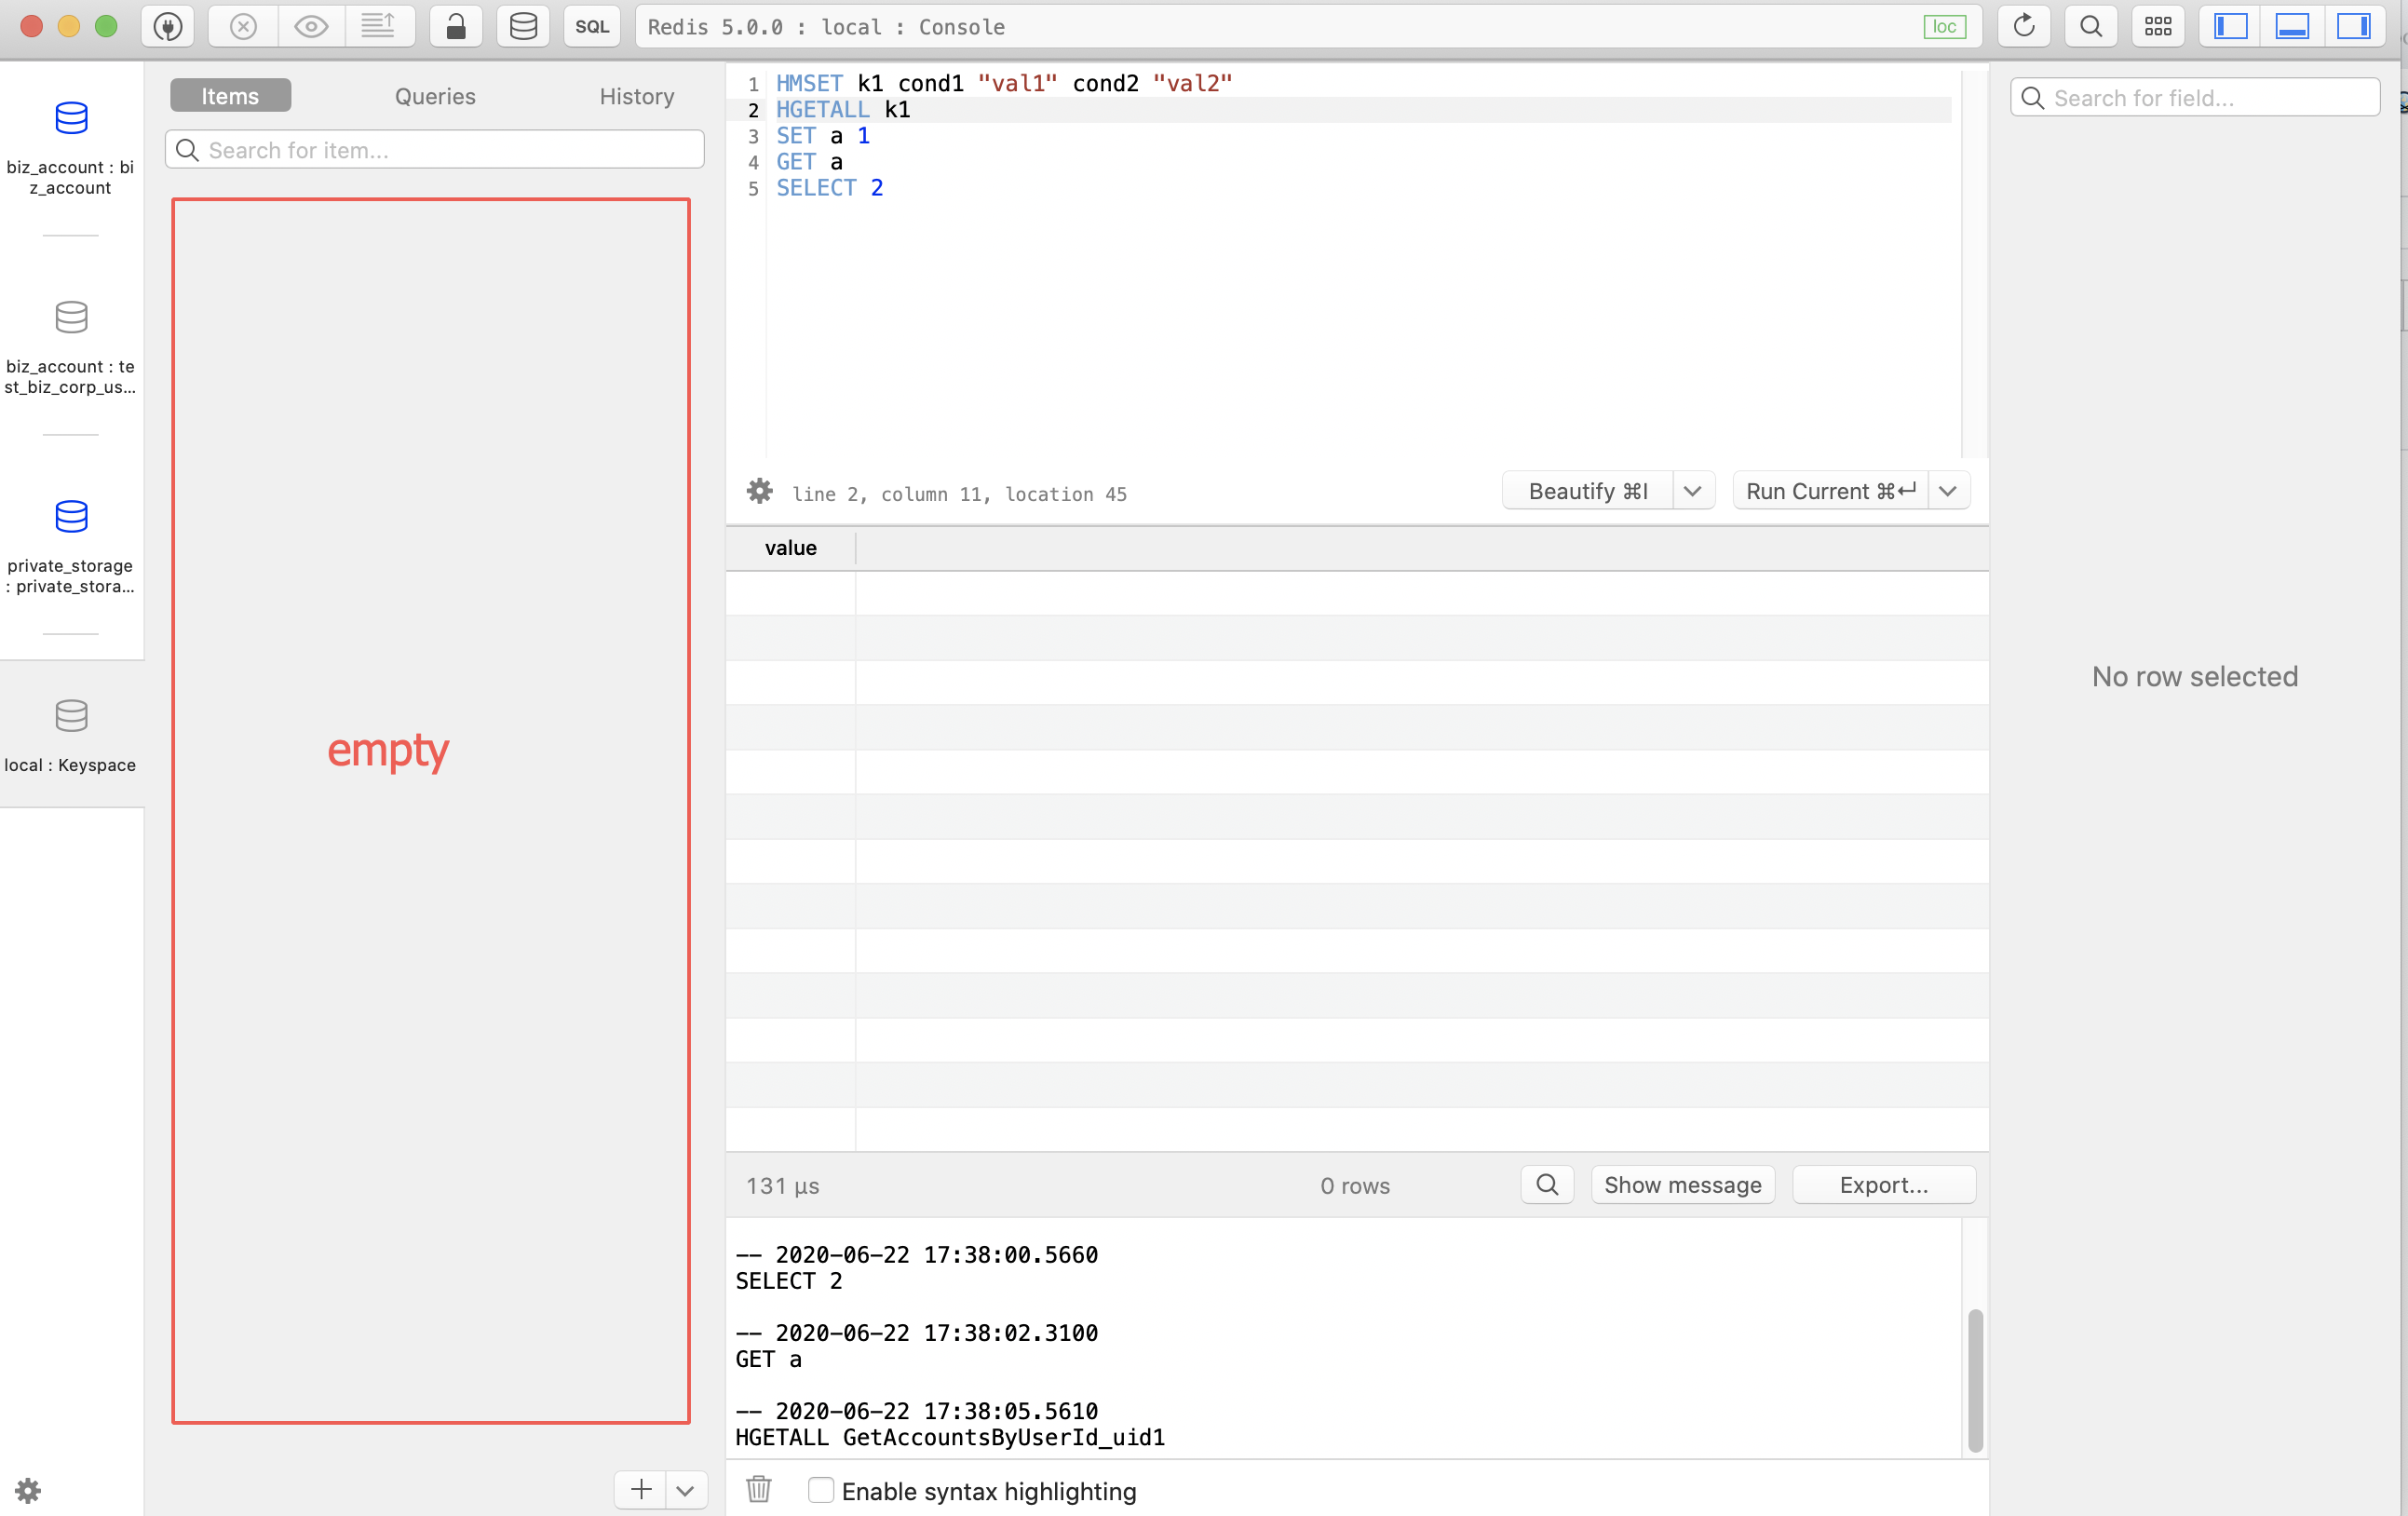The image size is (2408, 1516).
Task: Open the Beautify dropdown arrow
Action: pos(1692,490)
